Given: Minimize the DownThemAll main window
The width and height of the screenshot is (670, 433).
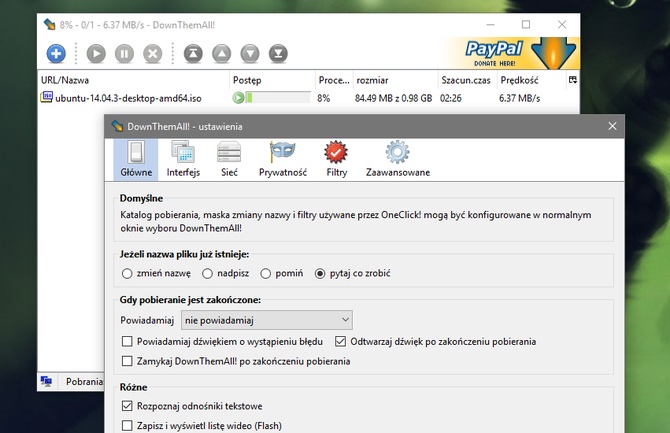Looking at the screenshot, I should coord(491,25).
